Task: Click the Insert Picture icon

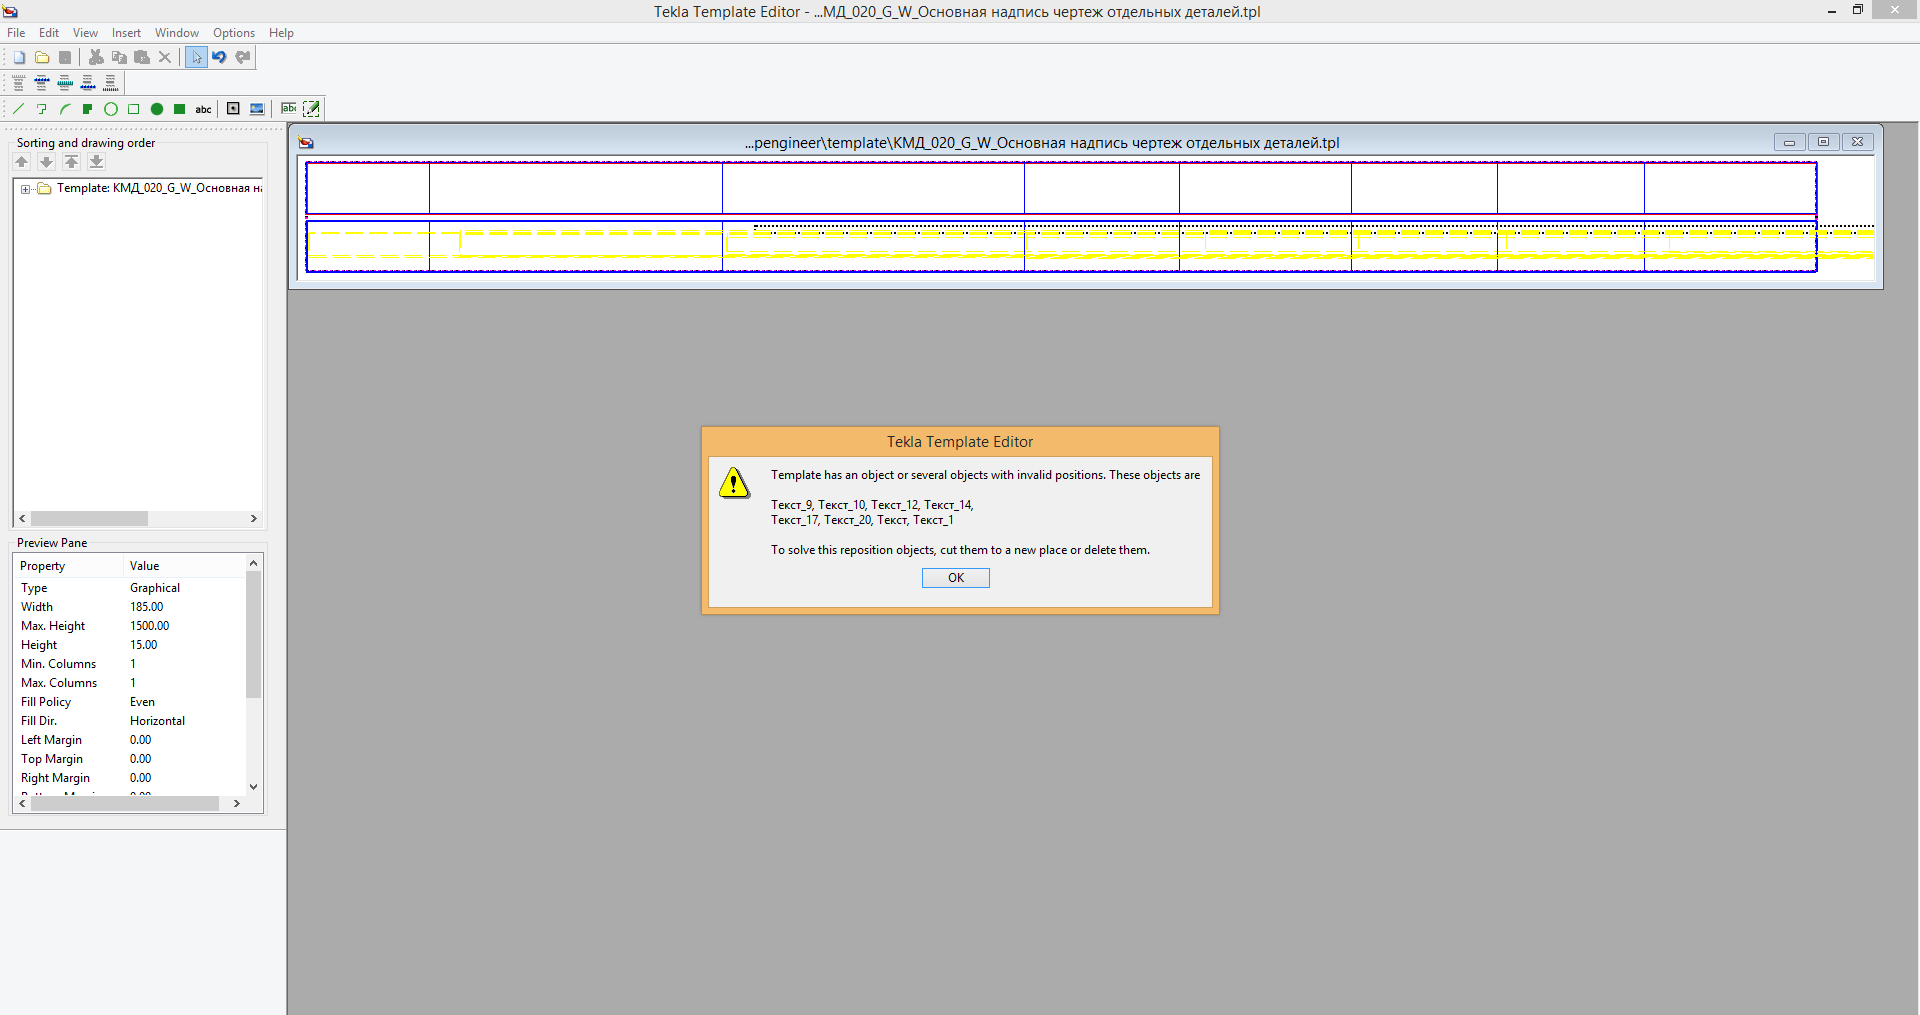Action: click(x=257, y=109)
